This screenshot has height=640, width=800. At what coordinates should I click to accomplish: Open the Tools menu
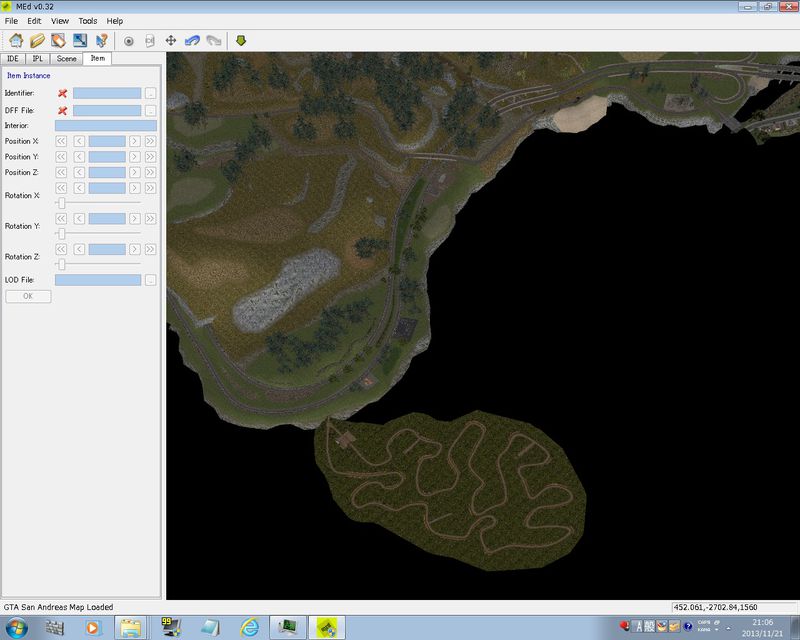(87, 21)
